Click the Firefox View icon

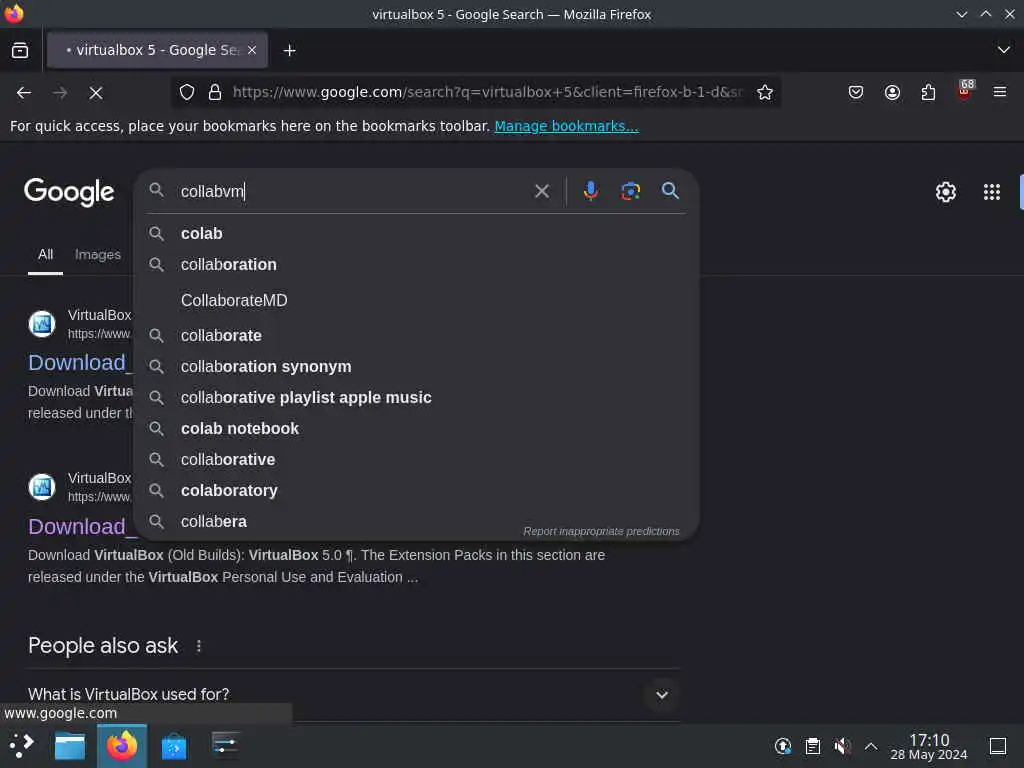(x=20, y=50)
